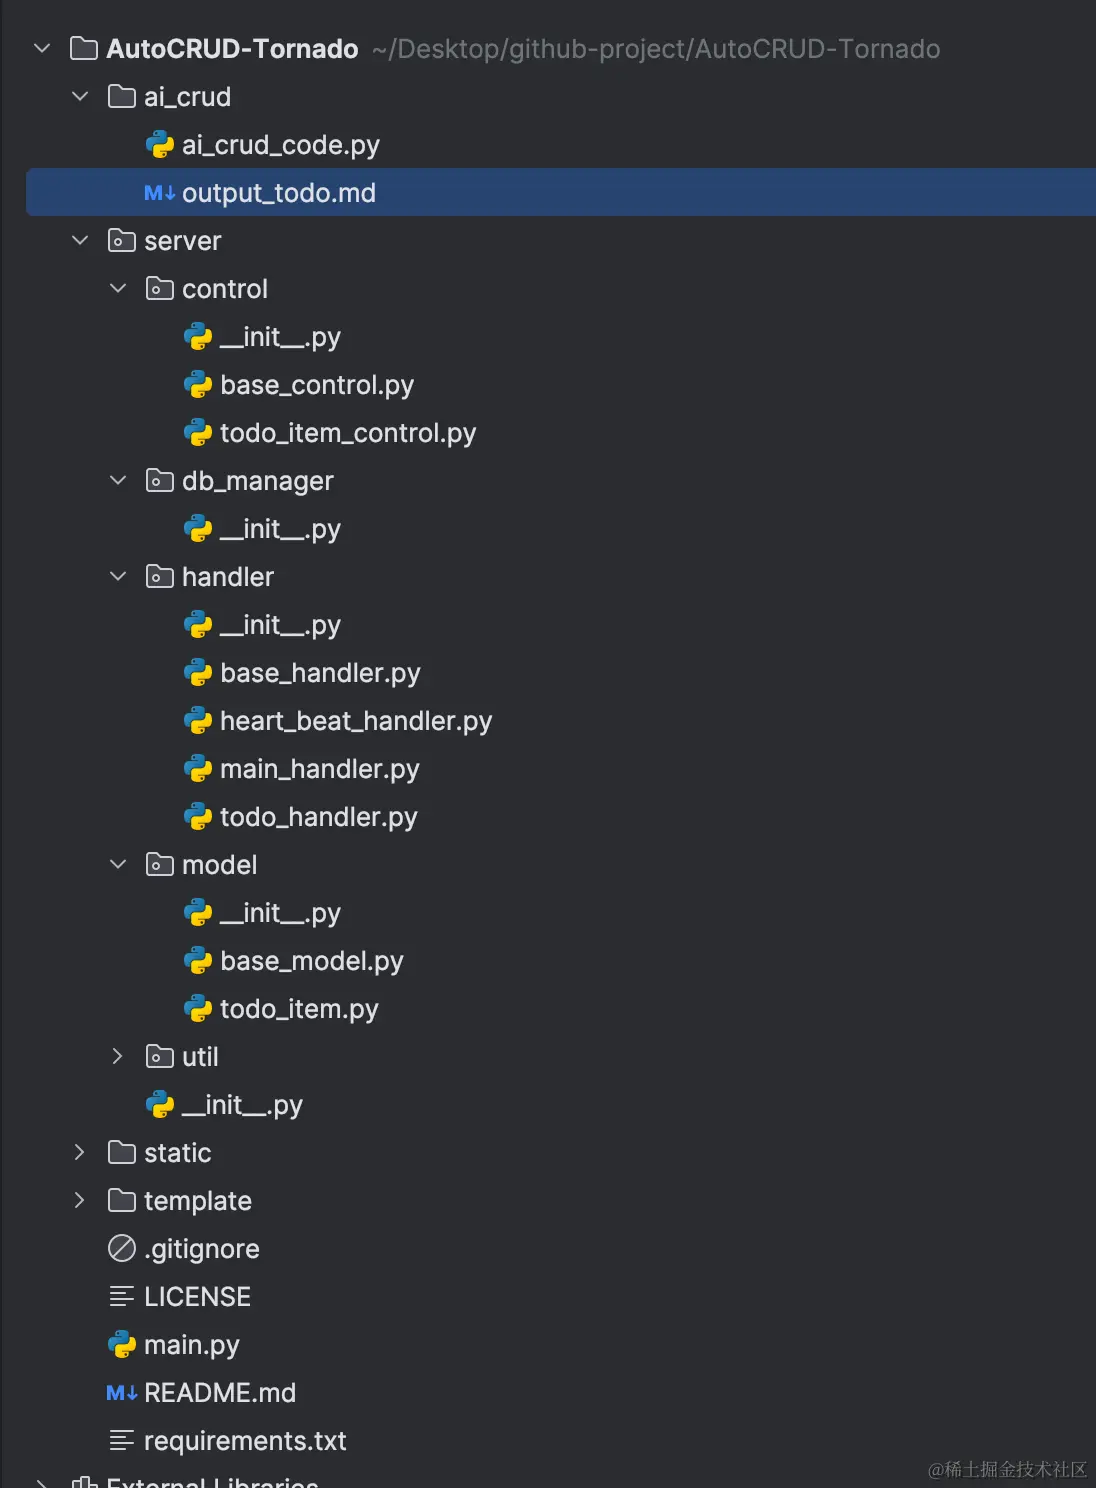Collapse the ai_crud folder
1096x1488 pixels.
click(x=80, y=97)
